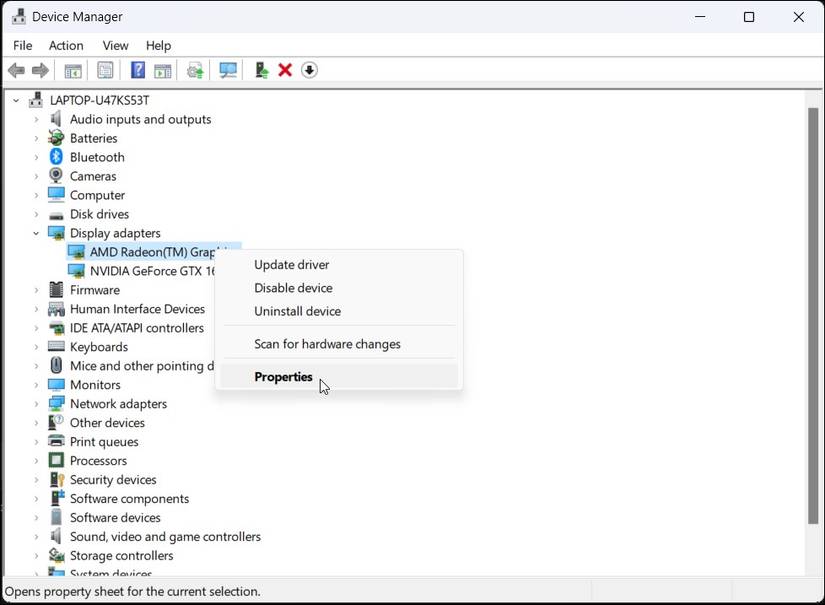This screenshot has width=825, height=605.
Task: Select Properties from the context menu
Action: tap(283, 377)
